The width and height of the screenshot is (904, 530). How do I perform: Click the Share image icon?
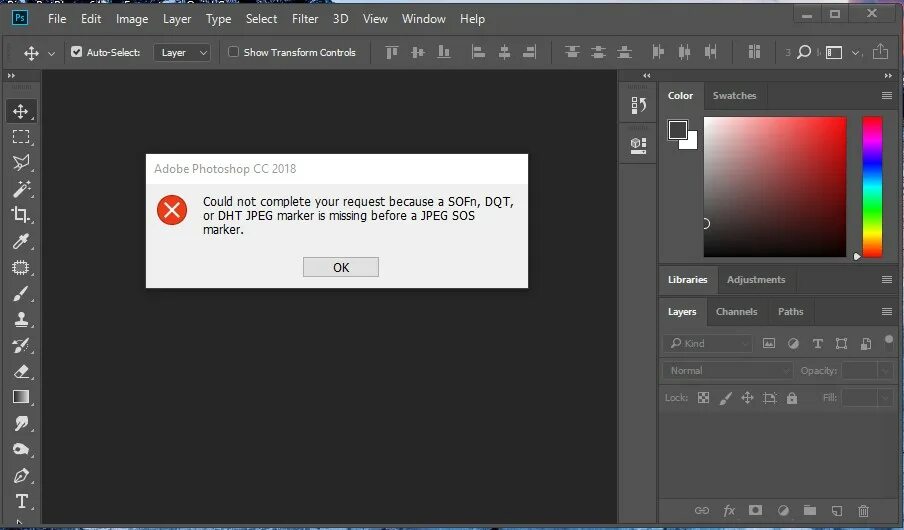880,52
